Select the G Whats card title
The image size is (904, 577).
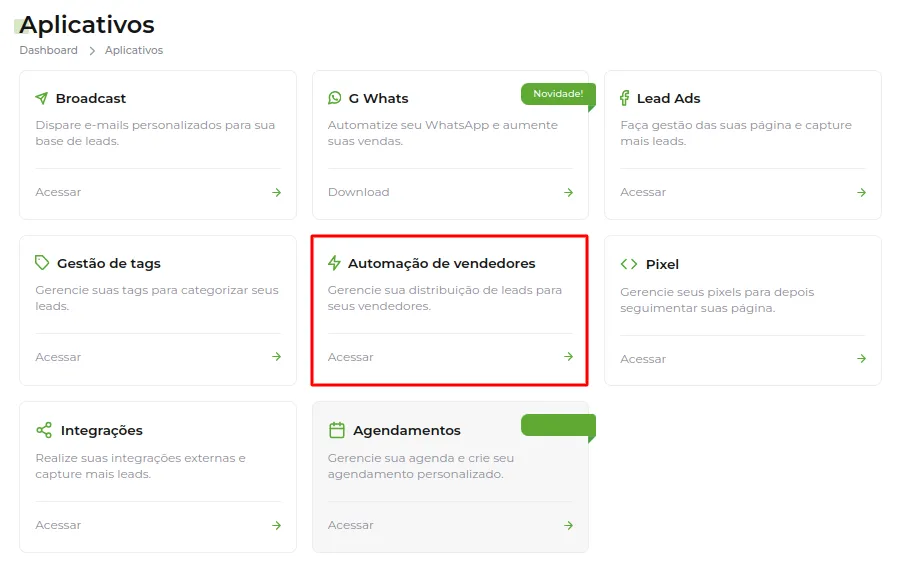[x=378, y=99]
